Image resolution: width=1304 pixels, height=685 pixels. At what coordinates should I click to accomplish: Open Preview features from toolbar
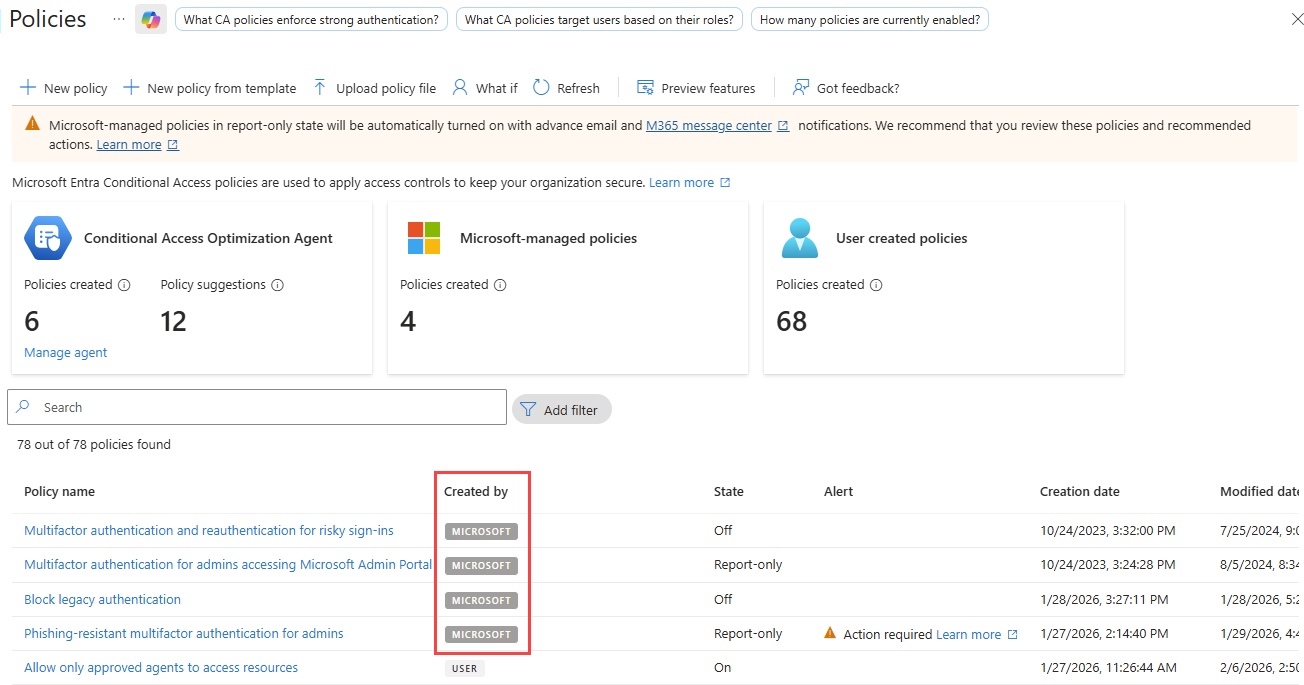[x=696, y=88]
